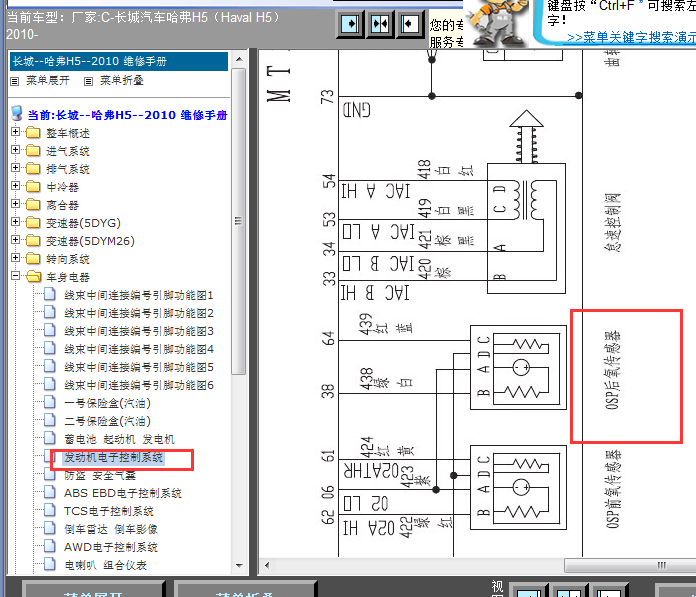Click the show-left-panel arrow icon

click(x=351, y=24)
